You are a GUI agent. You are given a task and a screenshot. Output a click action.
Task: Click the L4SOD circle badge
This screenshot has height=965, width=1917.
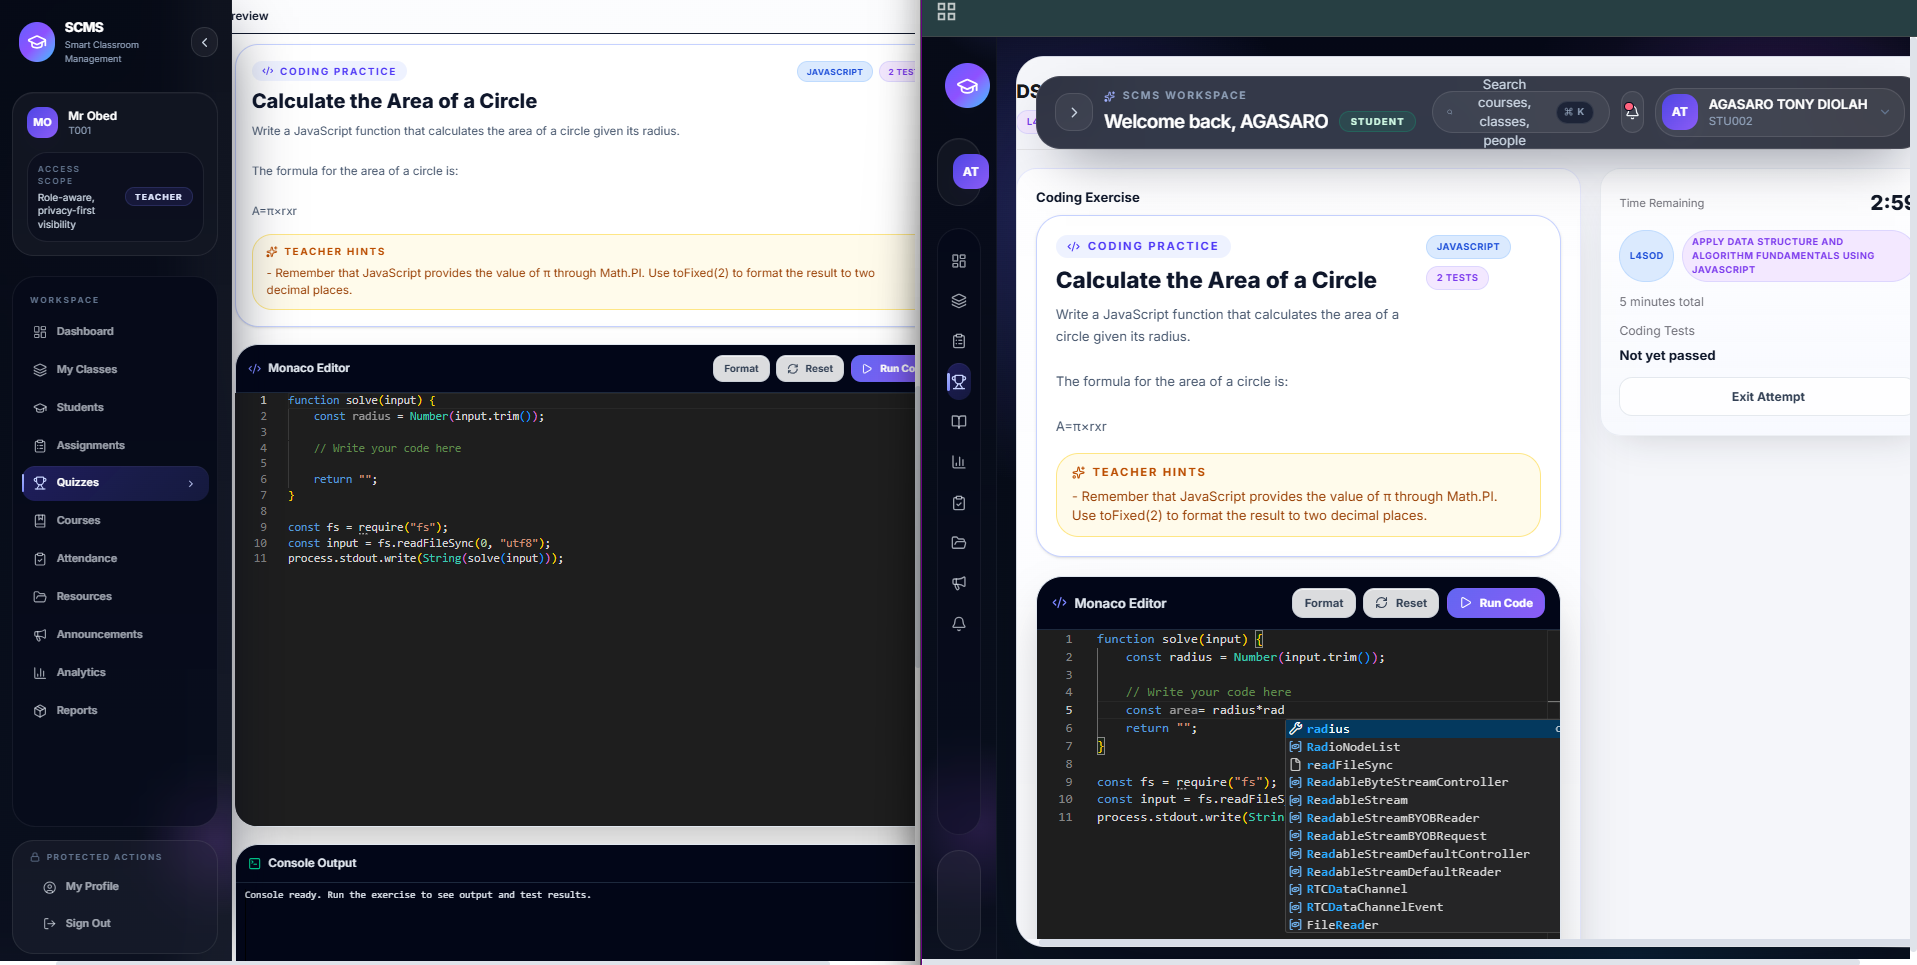pos(1646,256)
